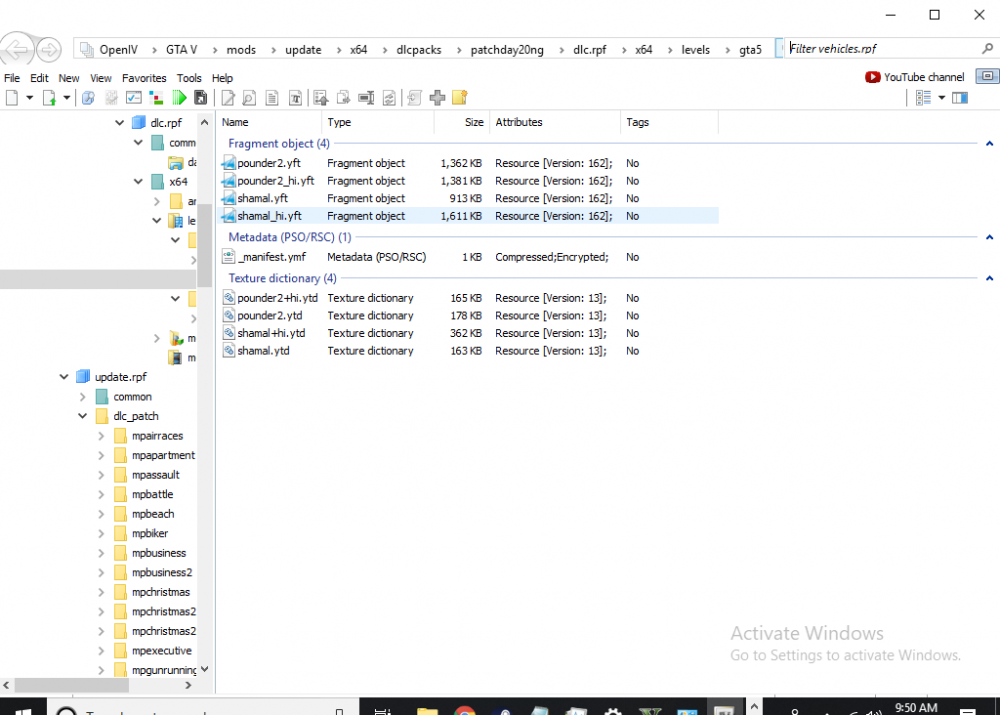Select the shamal.yft file row

coord(263,198)
